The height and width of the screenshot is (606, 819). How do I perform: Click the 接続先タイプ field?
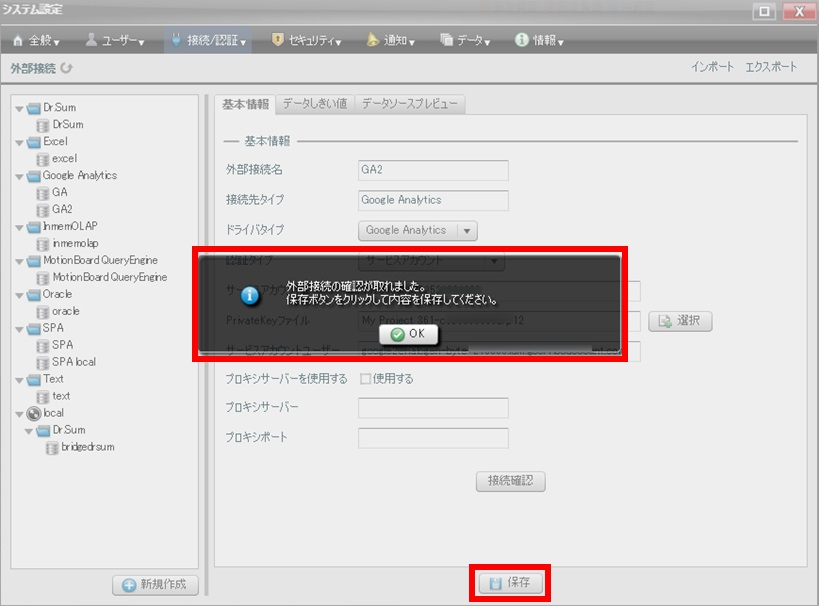(x=433, y=200)
